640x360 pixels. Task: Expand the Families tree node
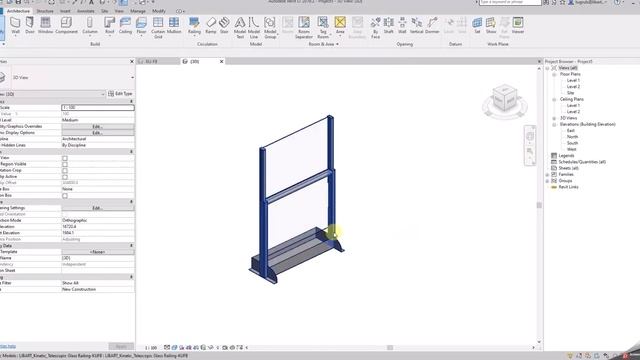click(x=547, y=175)
